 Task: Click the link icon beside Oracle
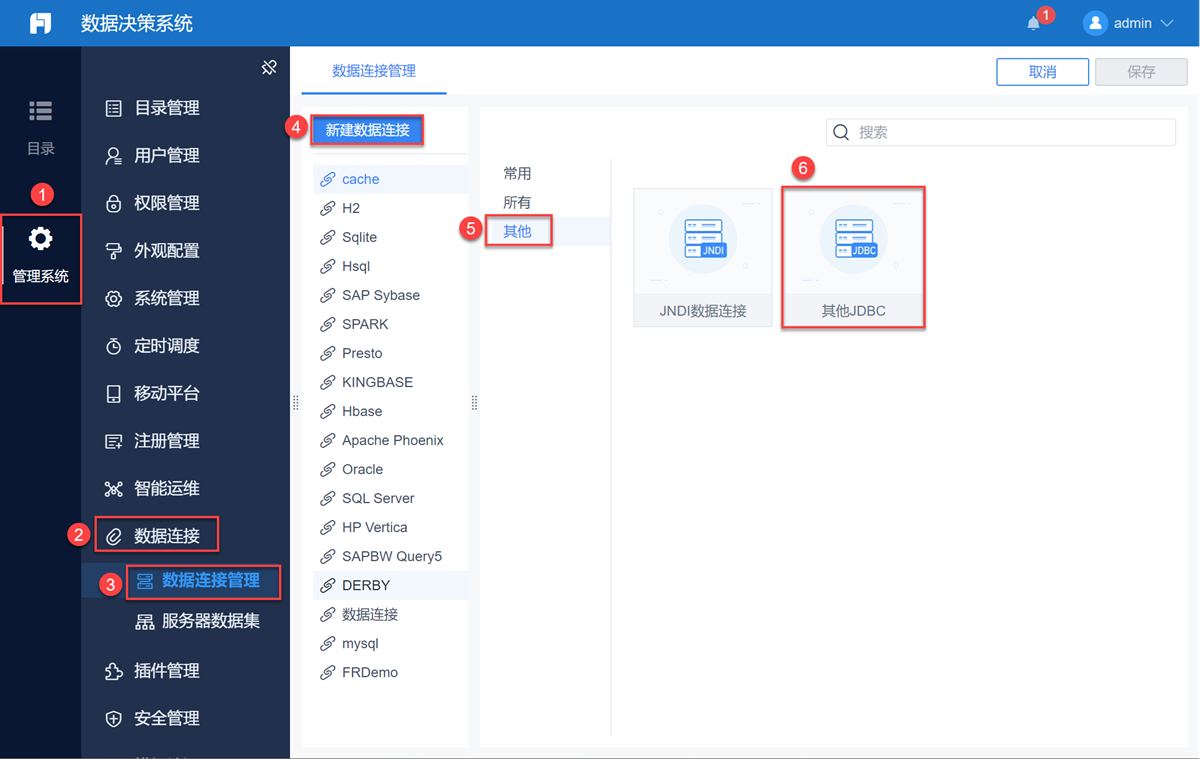[327, 470]
